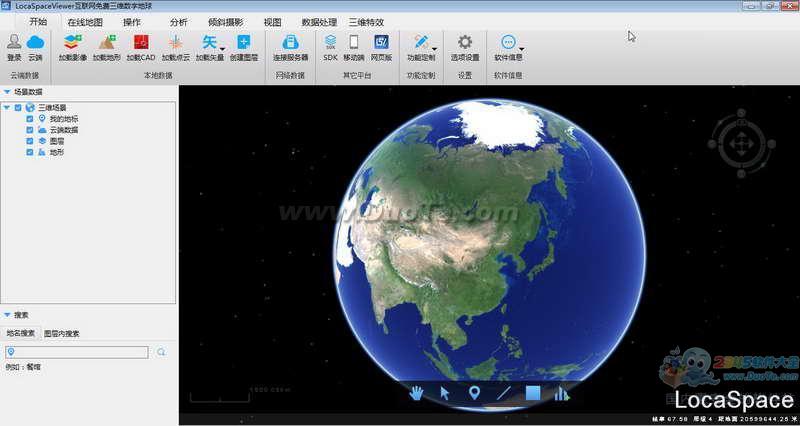Screen dimensions: 800x426
Task: Click the 其它平台 ribbon group label
Action: 357,76
